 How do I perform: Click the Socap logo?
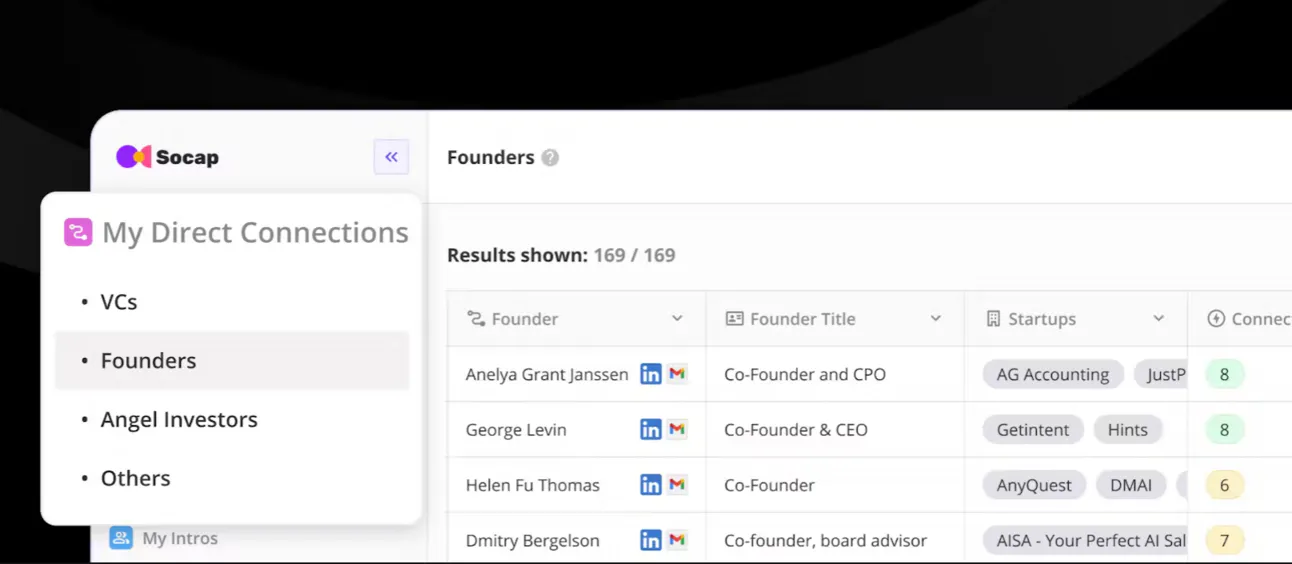click(167, 157)
